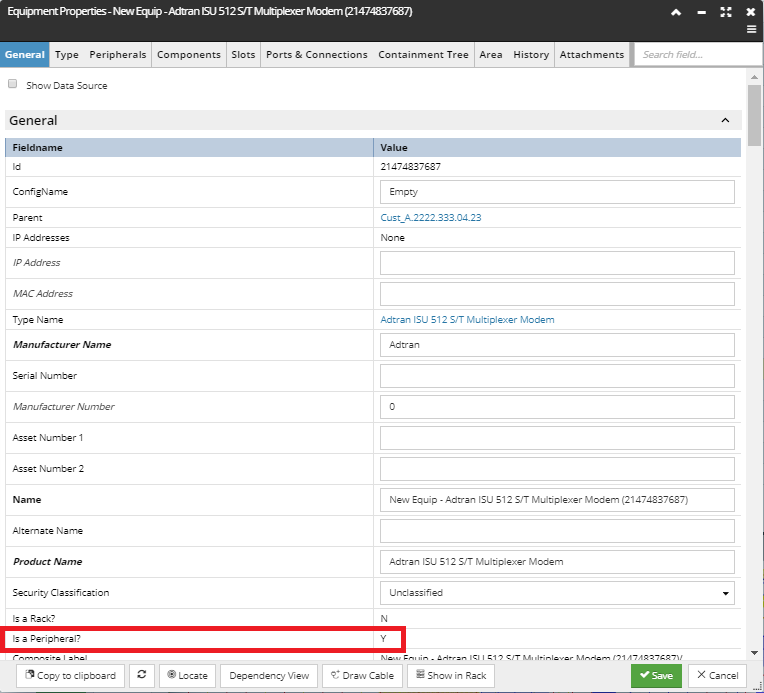764x693 pixels.
Task: Click the Copy to clipboard button
Action: [70, 675]
